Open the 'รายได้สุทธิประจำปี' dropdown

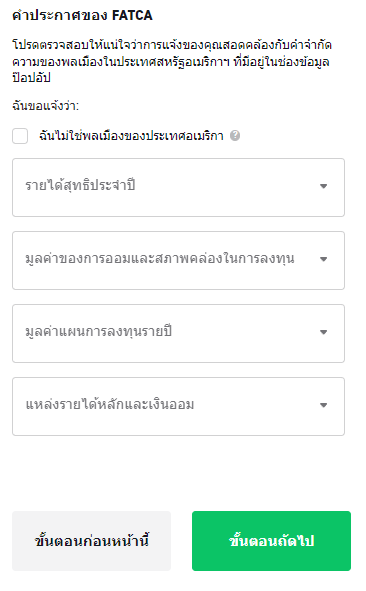tap(178, 188)
